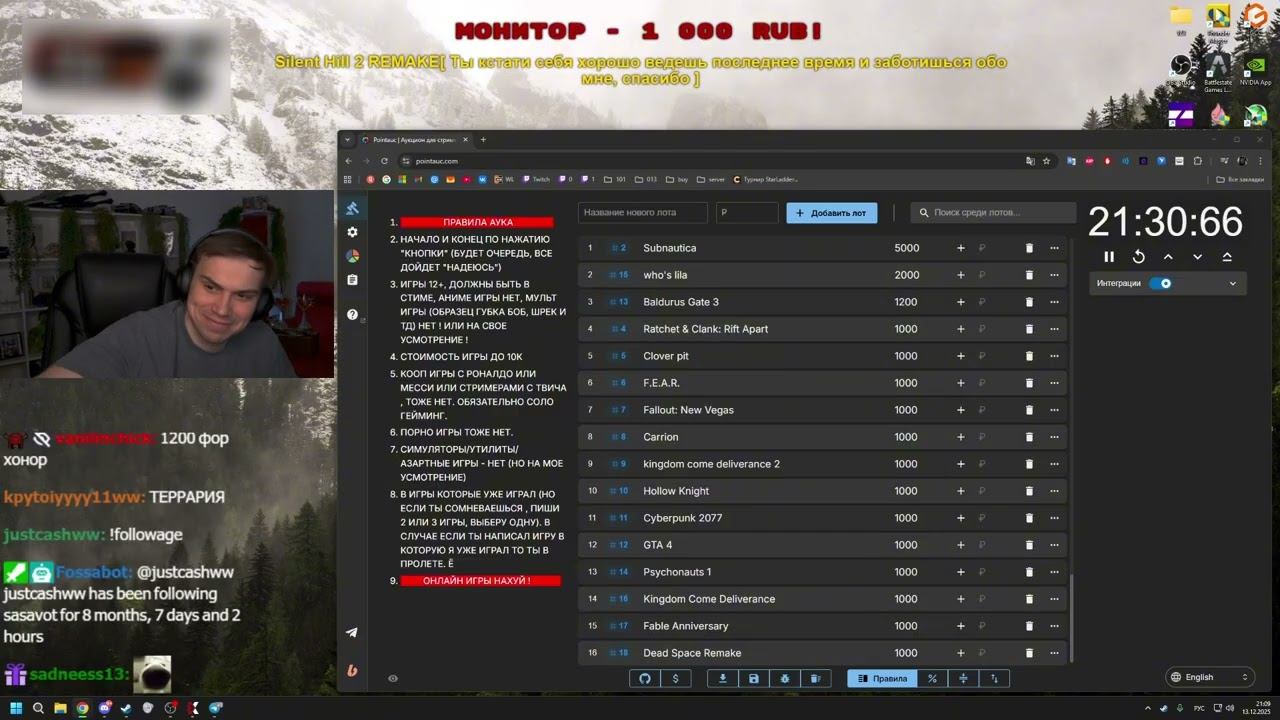The height and width of the screenshot is (720, 1280).
Task: Pause the auction timer
Action: click(x=1109, y=257)
